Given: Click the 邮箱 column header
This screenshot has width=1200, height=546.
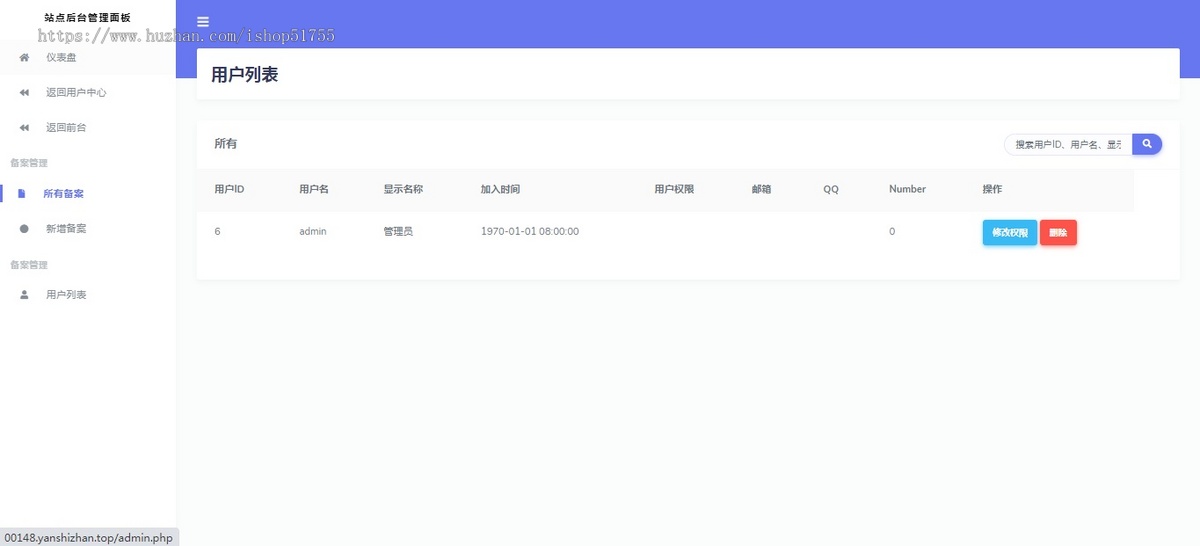Looking at the screenshot, I should click(x=761, y=189).
